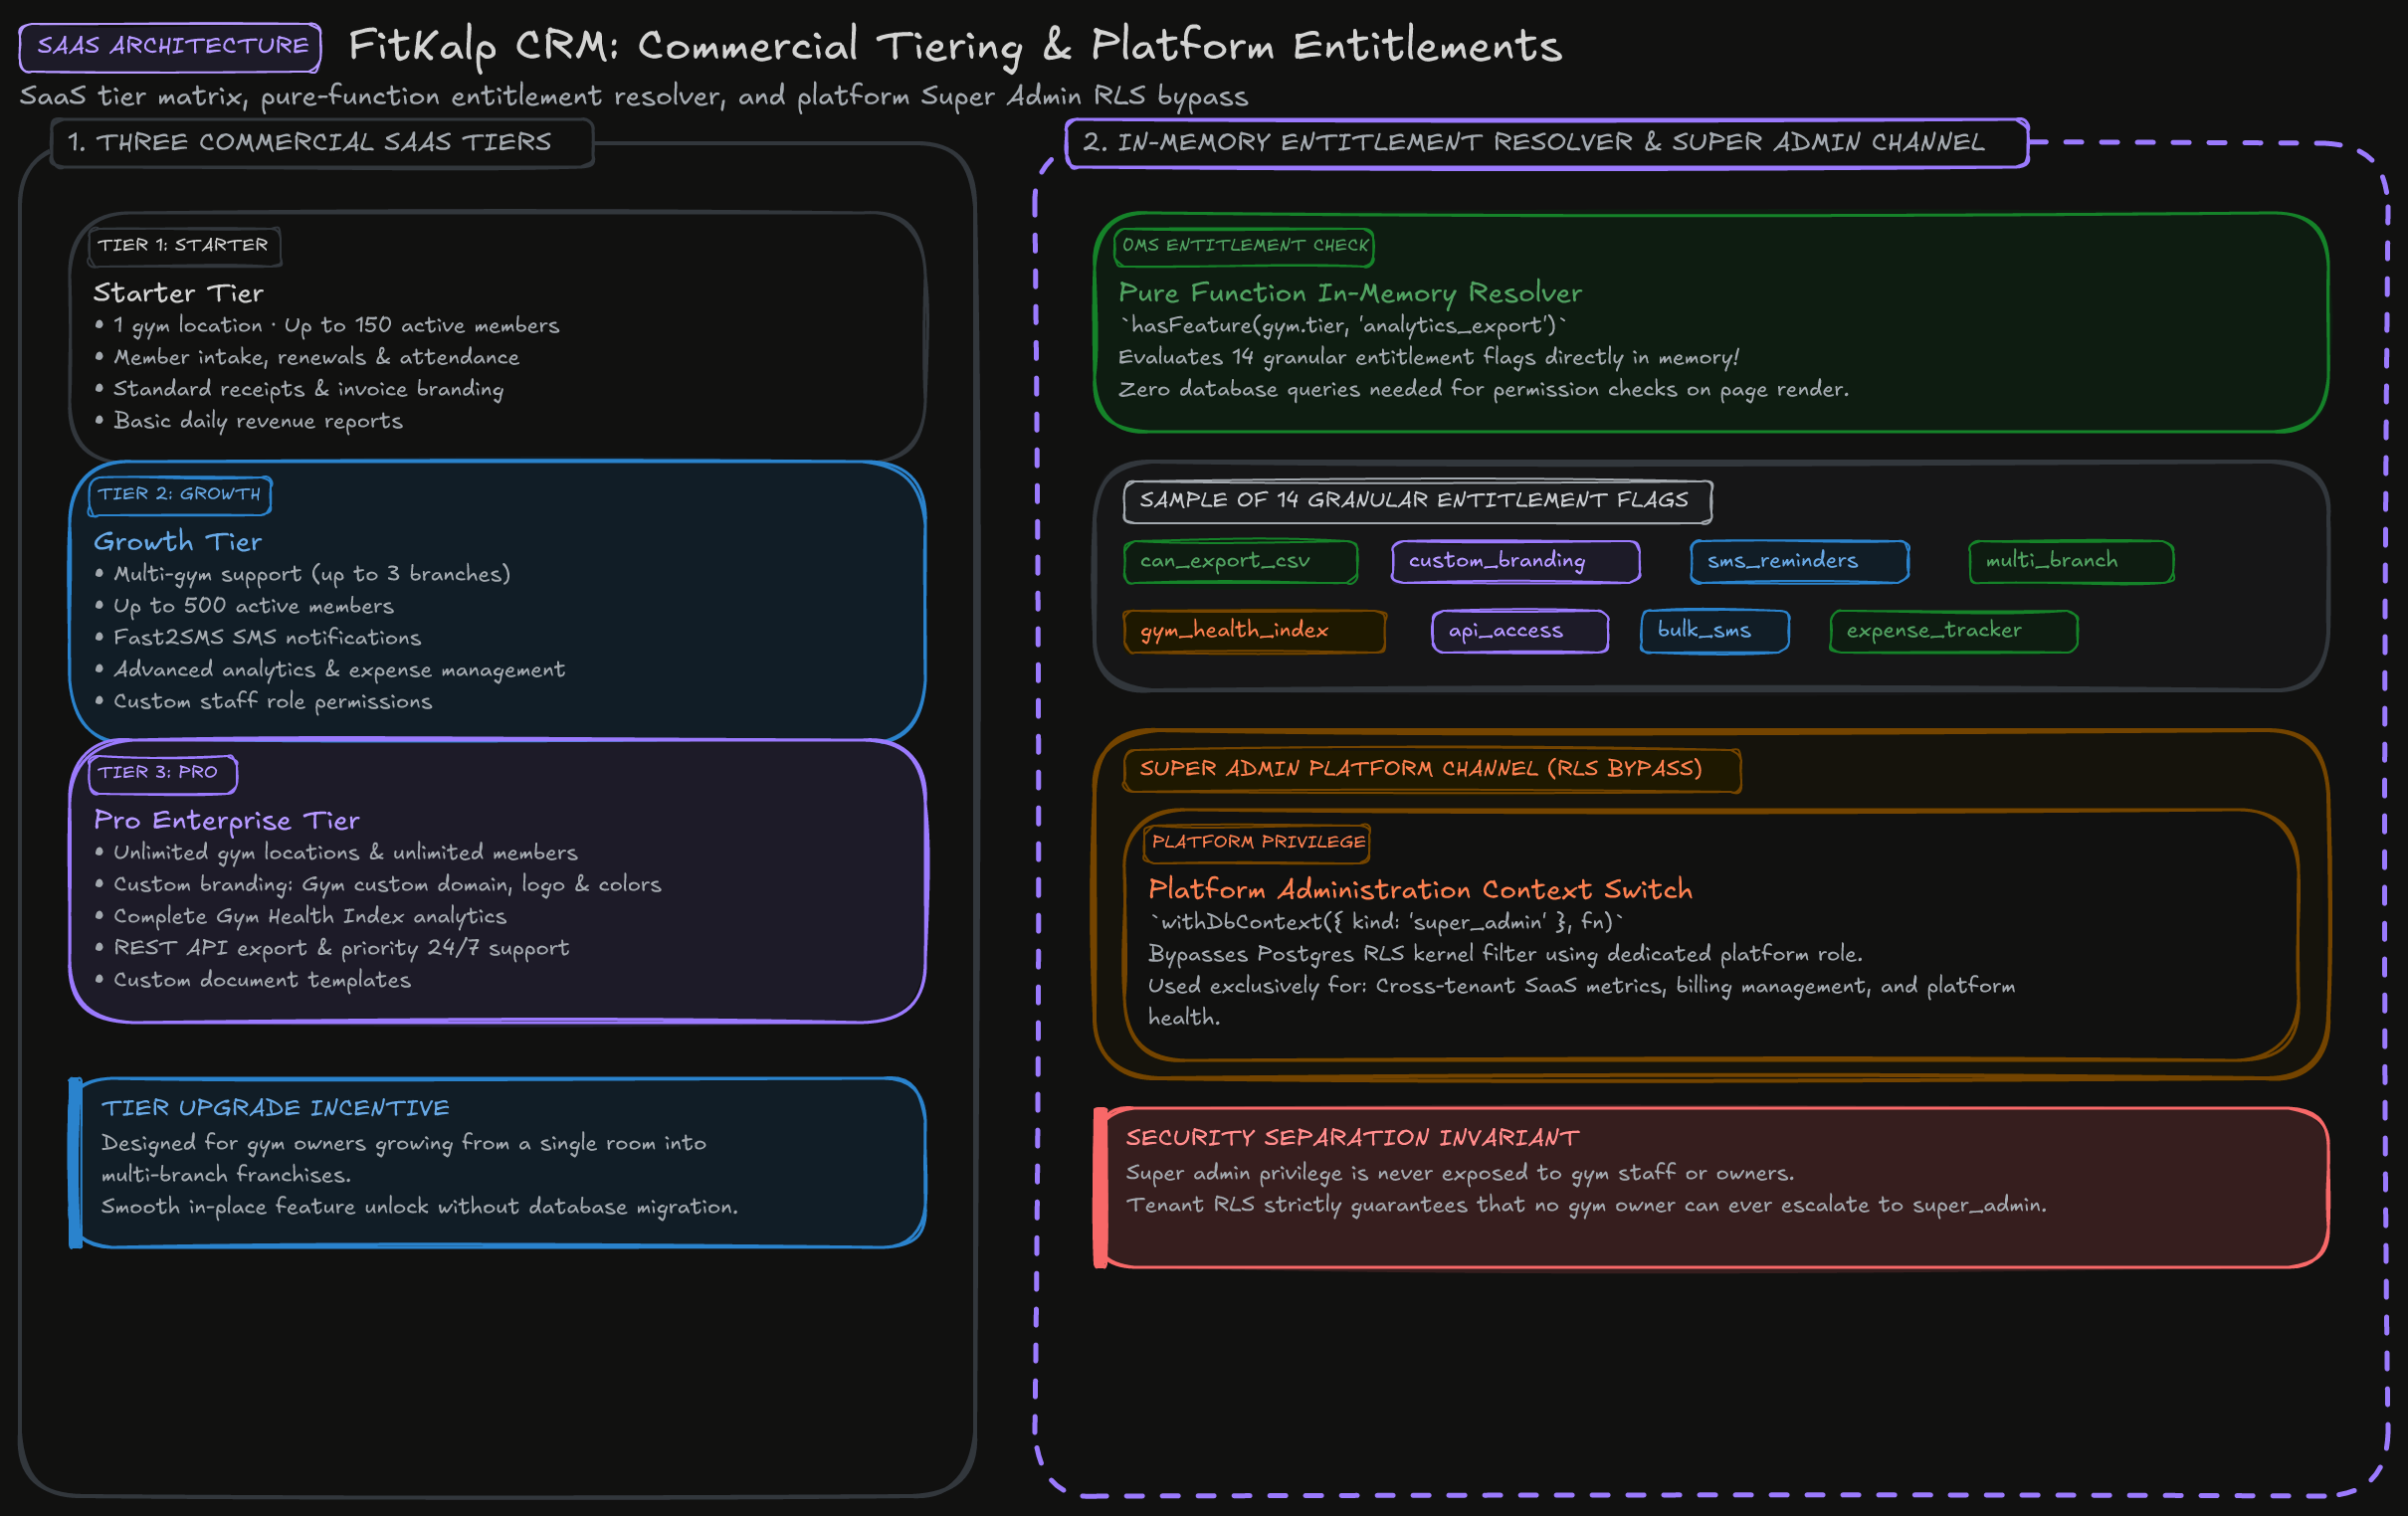The height and width of the screenshot is (1516, 2408).
Task: Click 'Super admin privilege is never exposed' line
Action: 1460,1174
